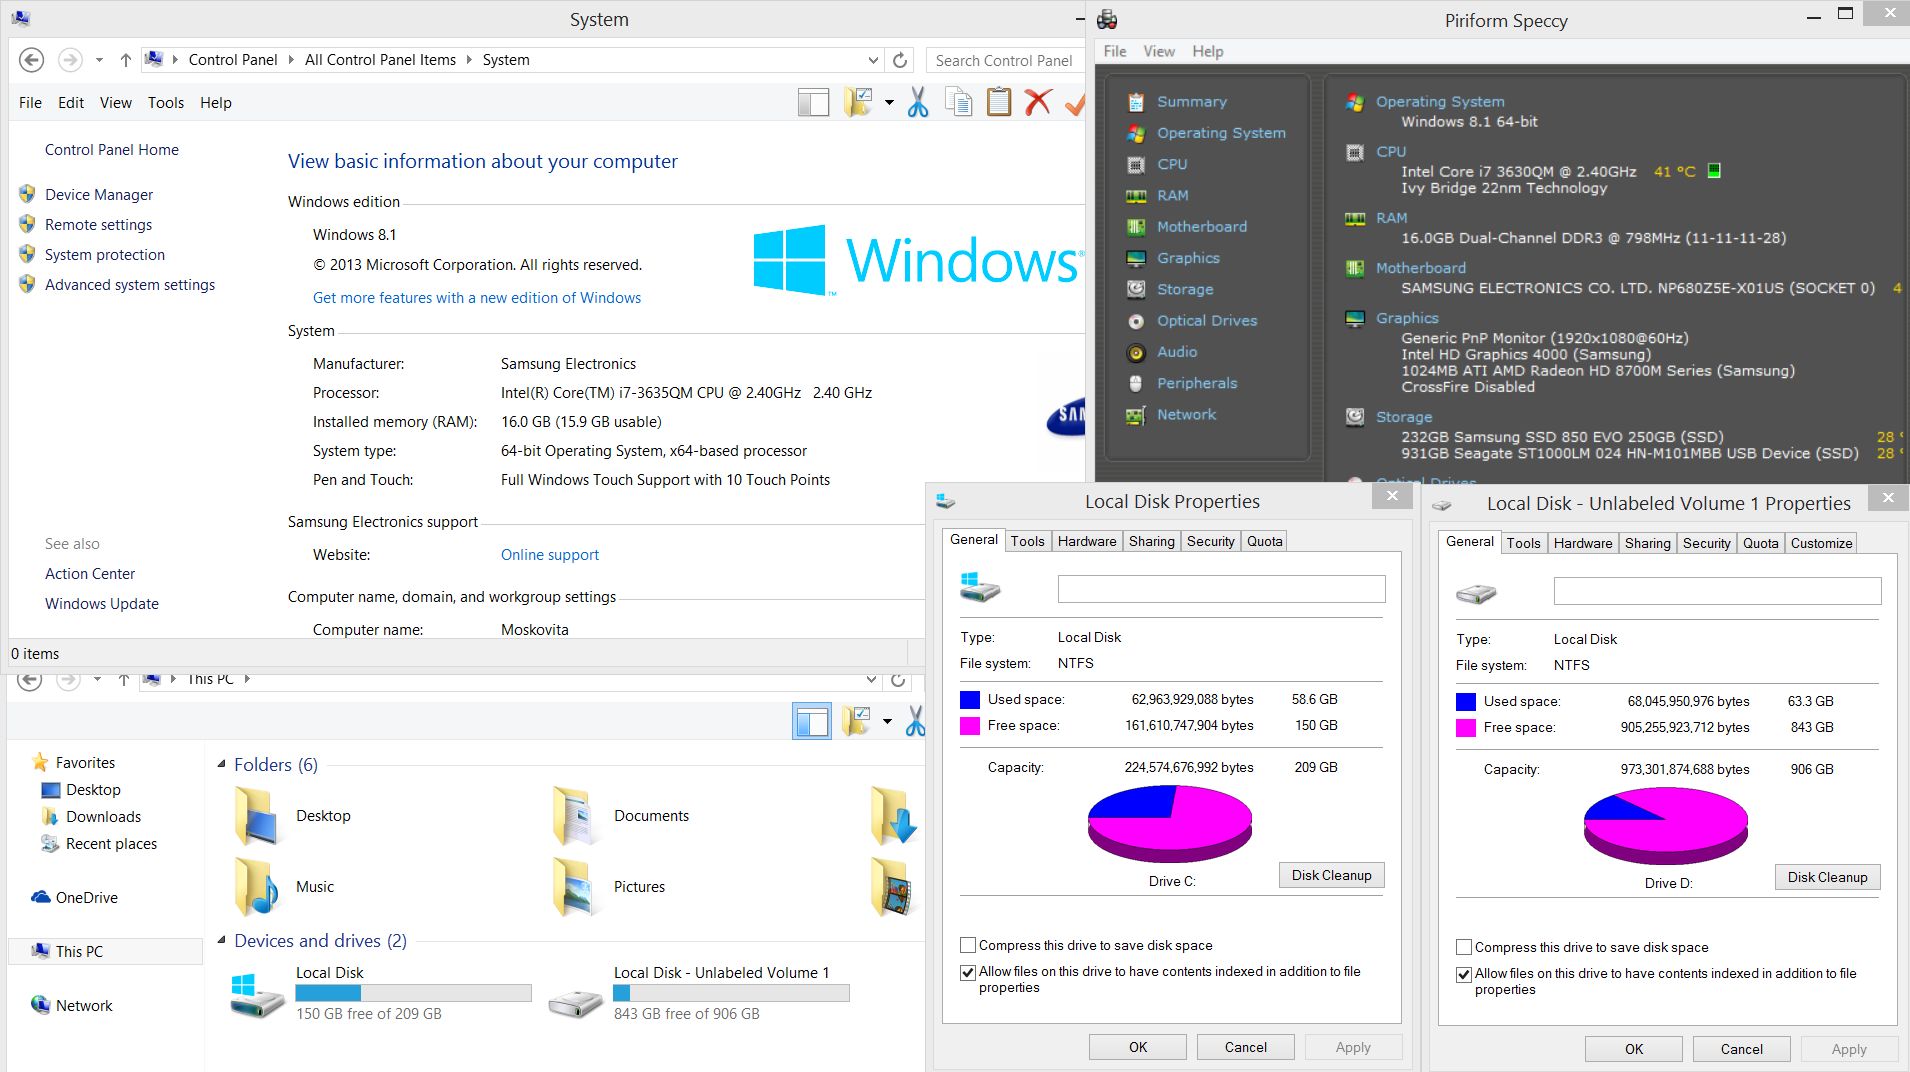1910x1072 pixels.
Task: Select the Optical Drives icon in Speccy sidebar
Action: coord(1136,321)
